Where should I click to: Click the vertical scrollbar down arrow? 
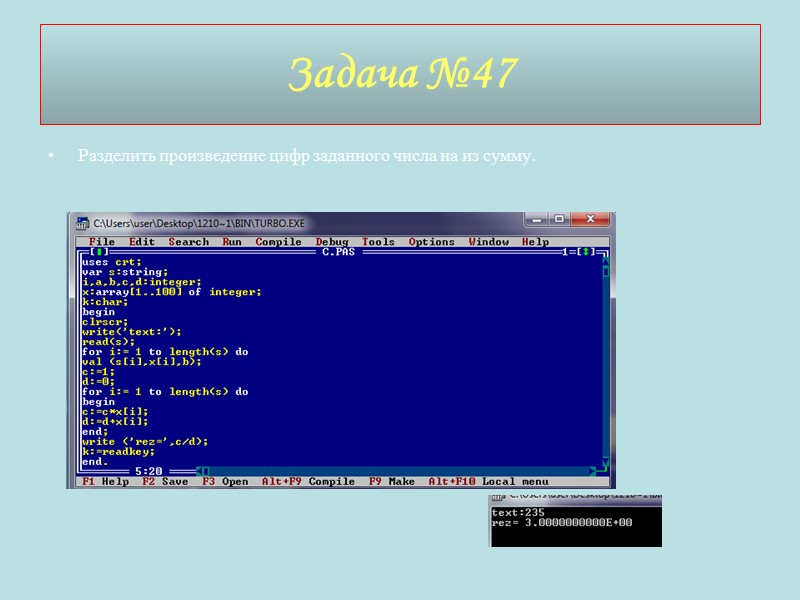(x=606, y=462)
